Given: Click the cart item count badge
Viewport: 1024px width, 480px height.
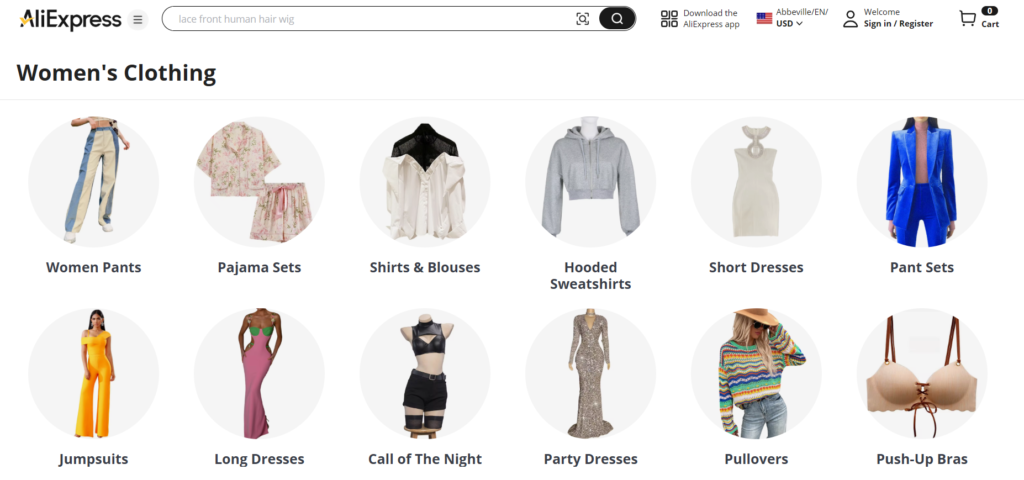Looking at the screenshot, I should [x=990, y=10].
